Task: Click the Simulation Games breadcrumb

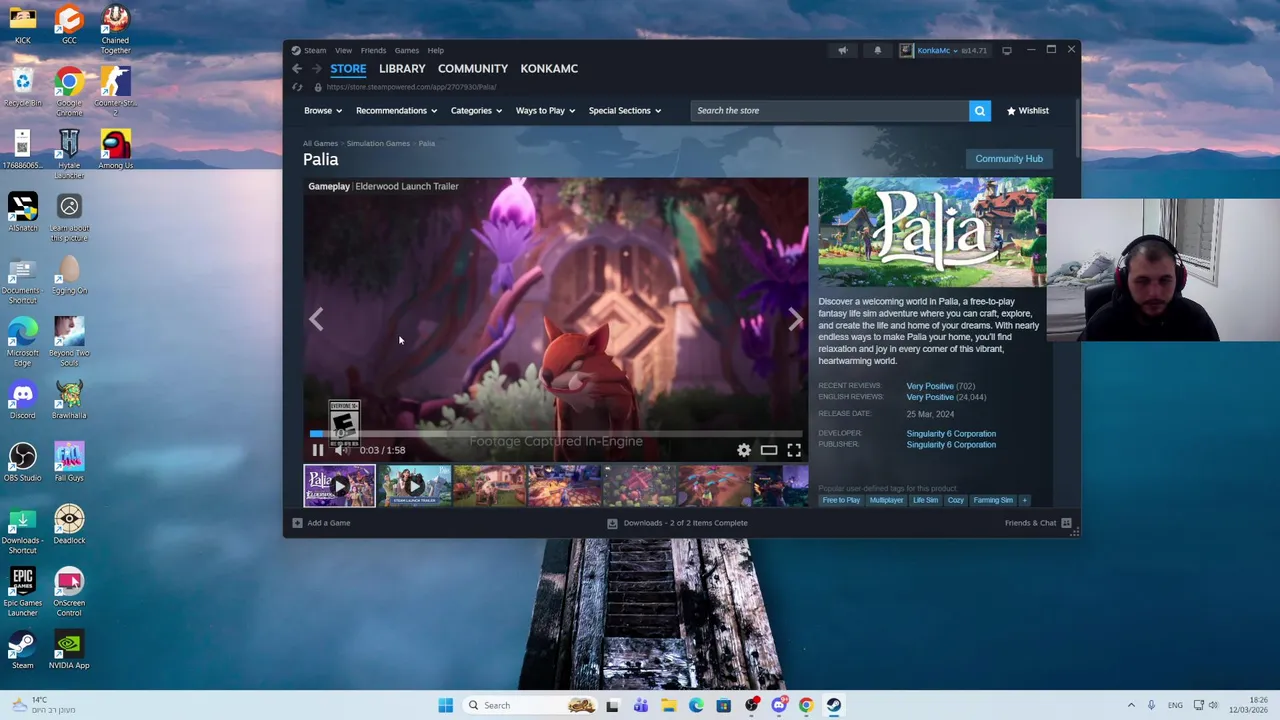Action: coord(378,144)
